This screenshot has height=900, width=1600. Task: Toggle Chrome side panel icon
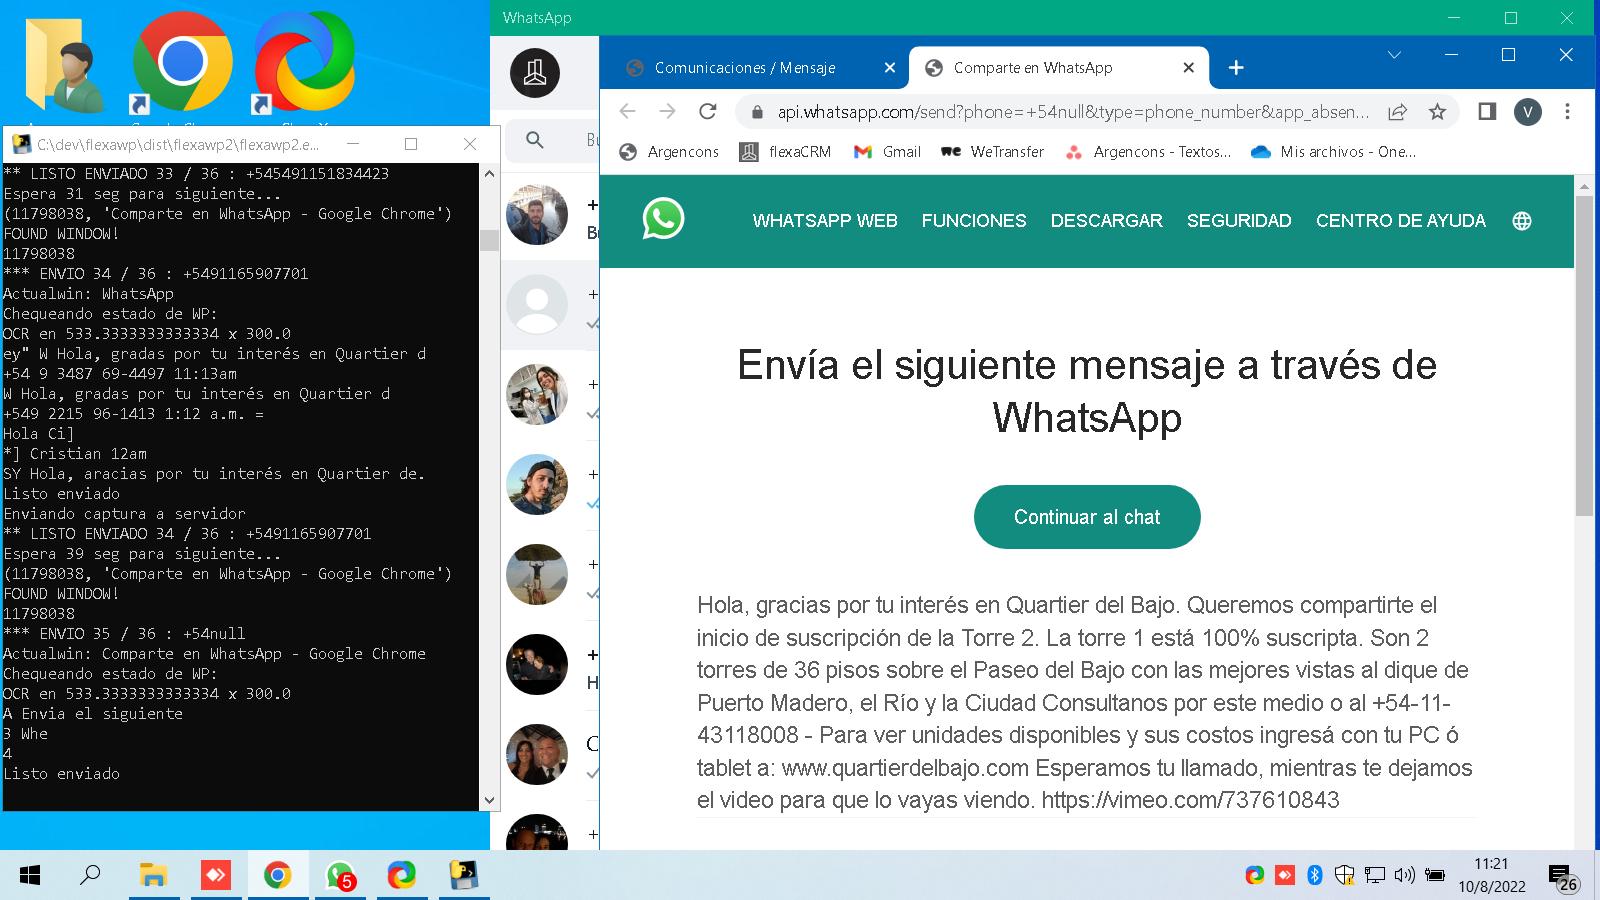1487,111
